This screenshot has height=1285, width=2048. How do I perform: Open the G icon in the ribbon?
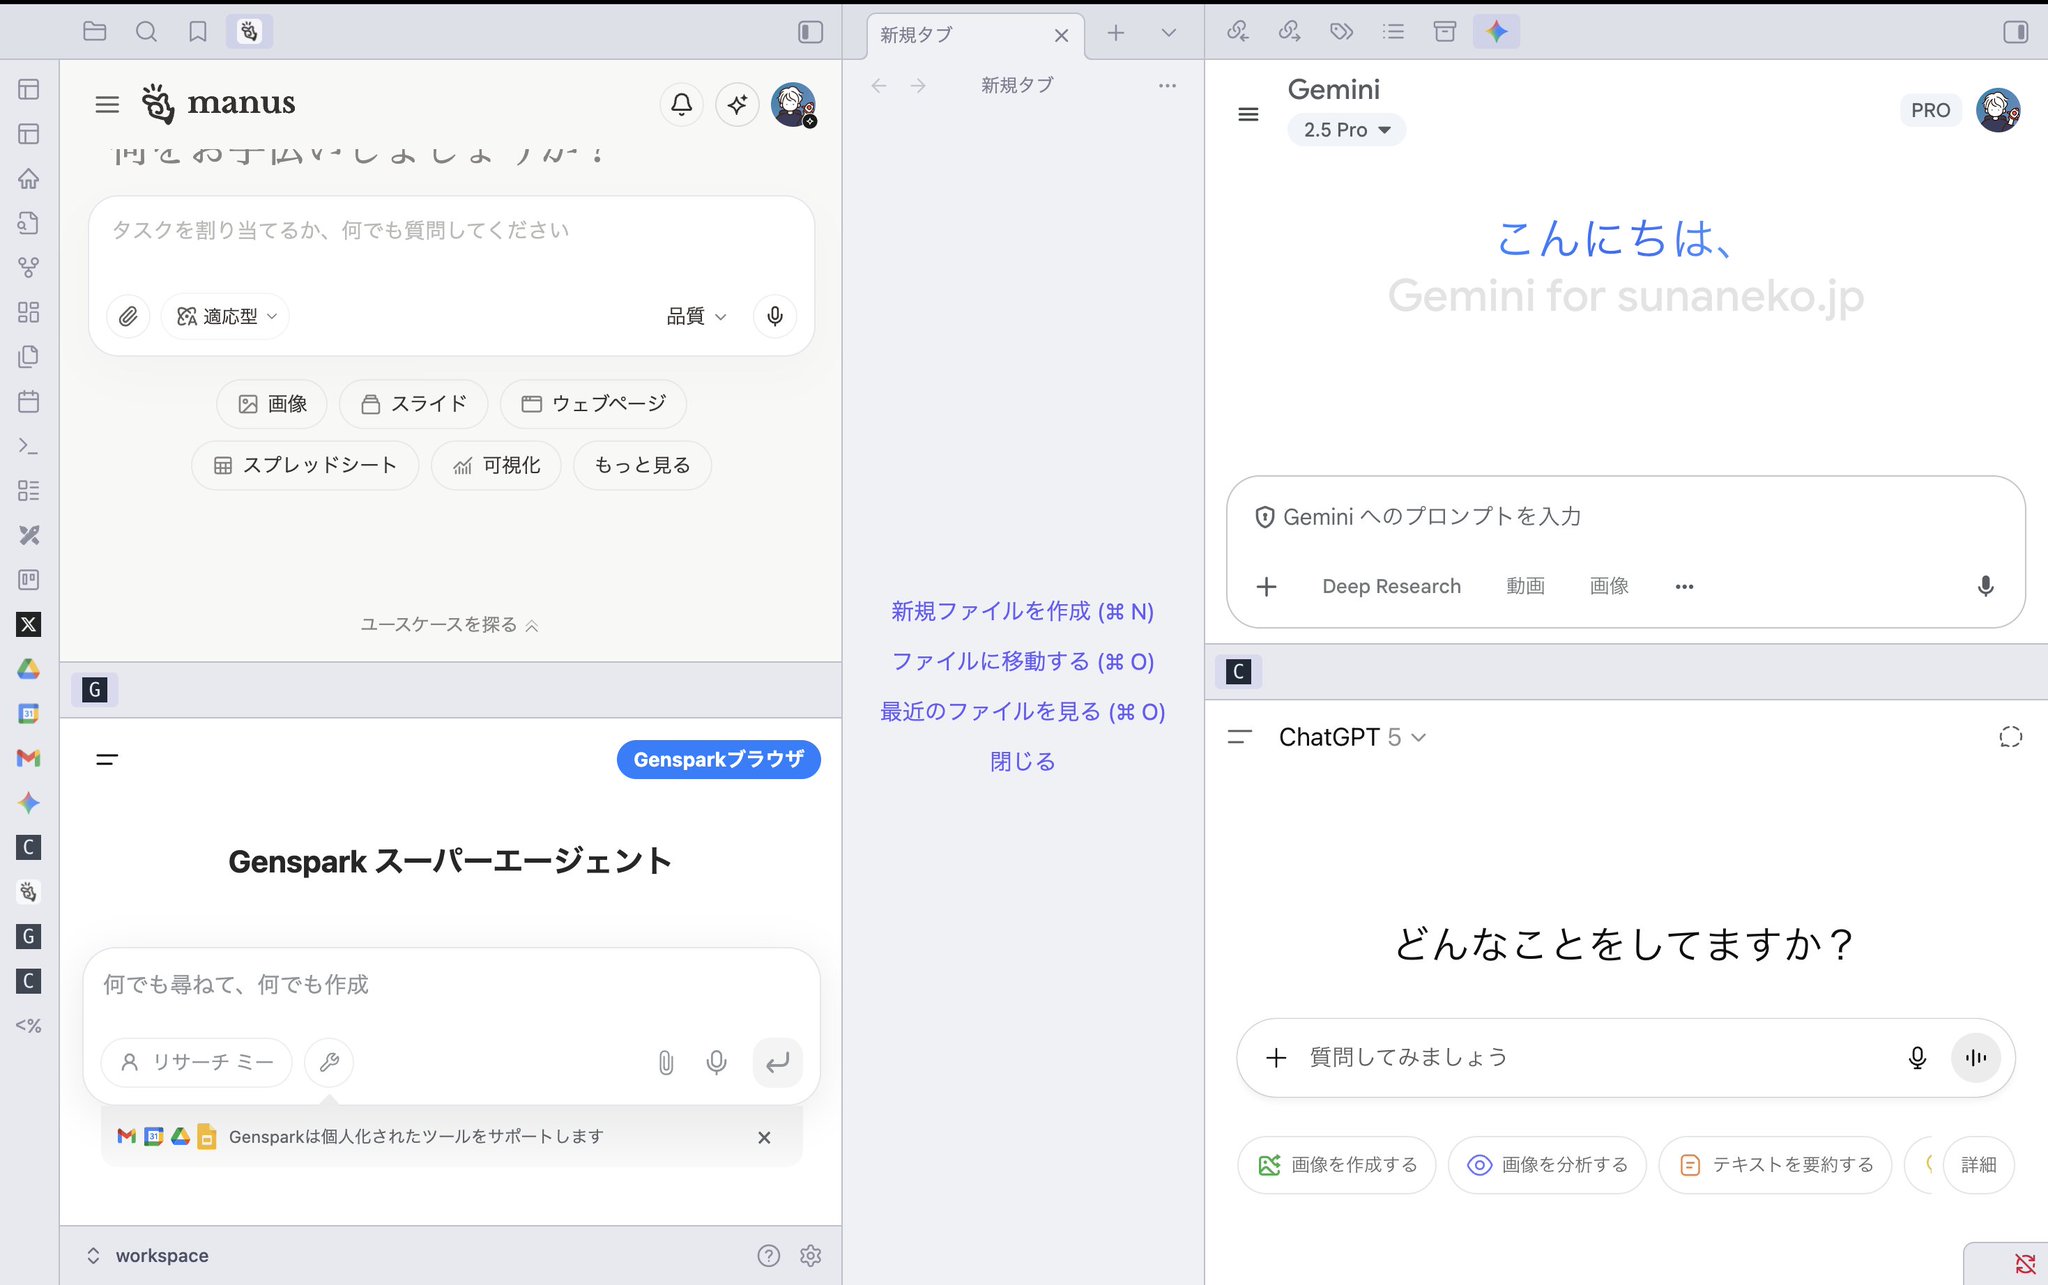pos(29,937)
